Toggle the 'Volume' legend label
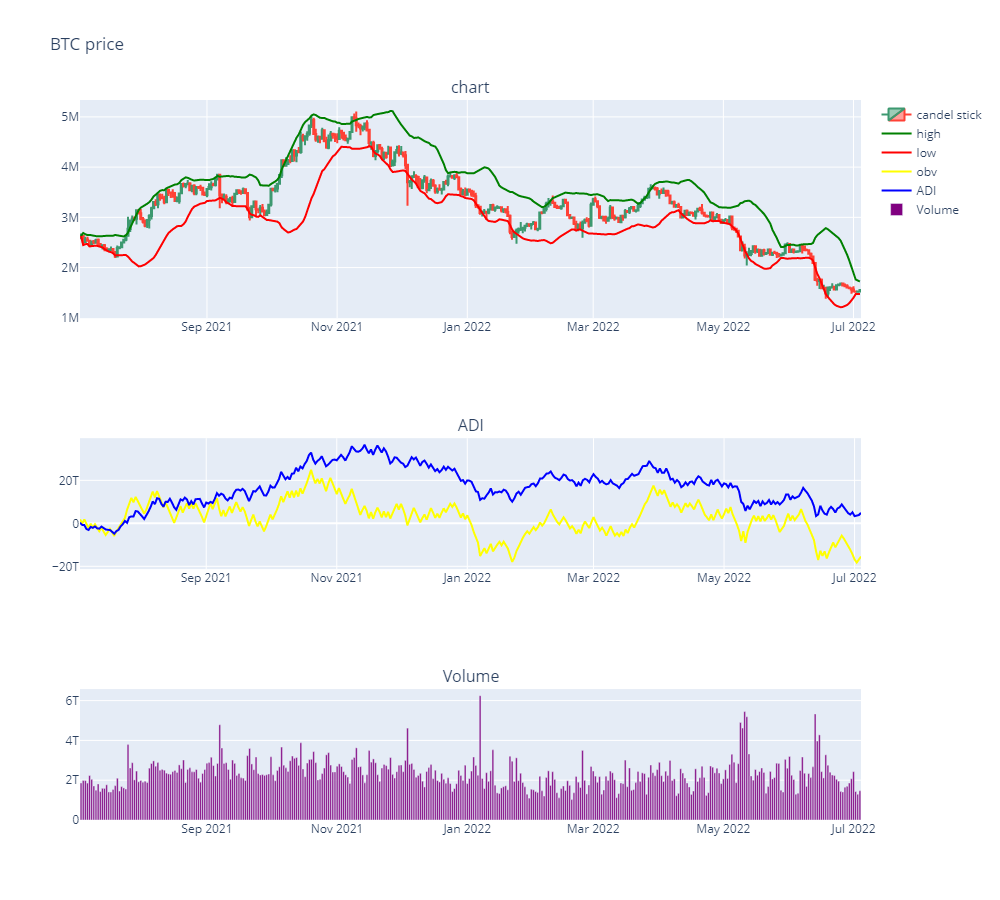The image size is (1000, 900). [937, 209]
